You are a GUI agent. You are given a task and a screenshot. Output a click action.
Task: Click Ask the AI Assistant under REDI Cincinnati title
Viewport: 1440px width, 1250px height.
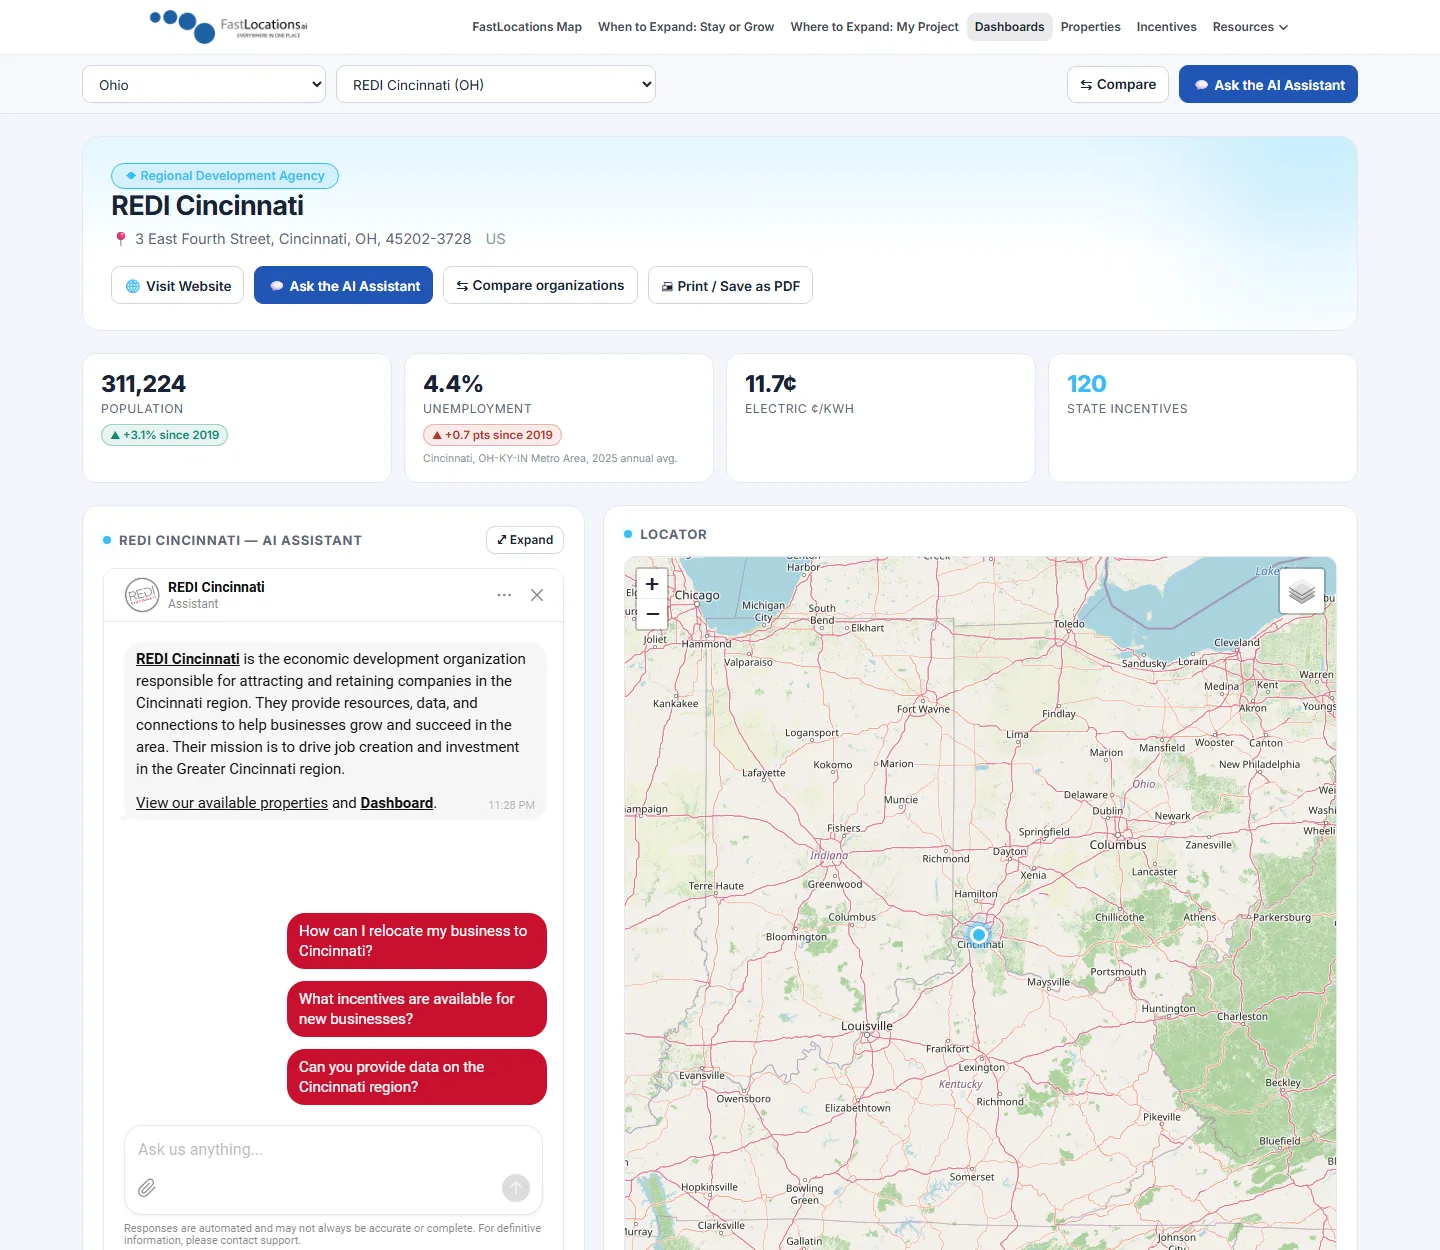pos(343,285)
